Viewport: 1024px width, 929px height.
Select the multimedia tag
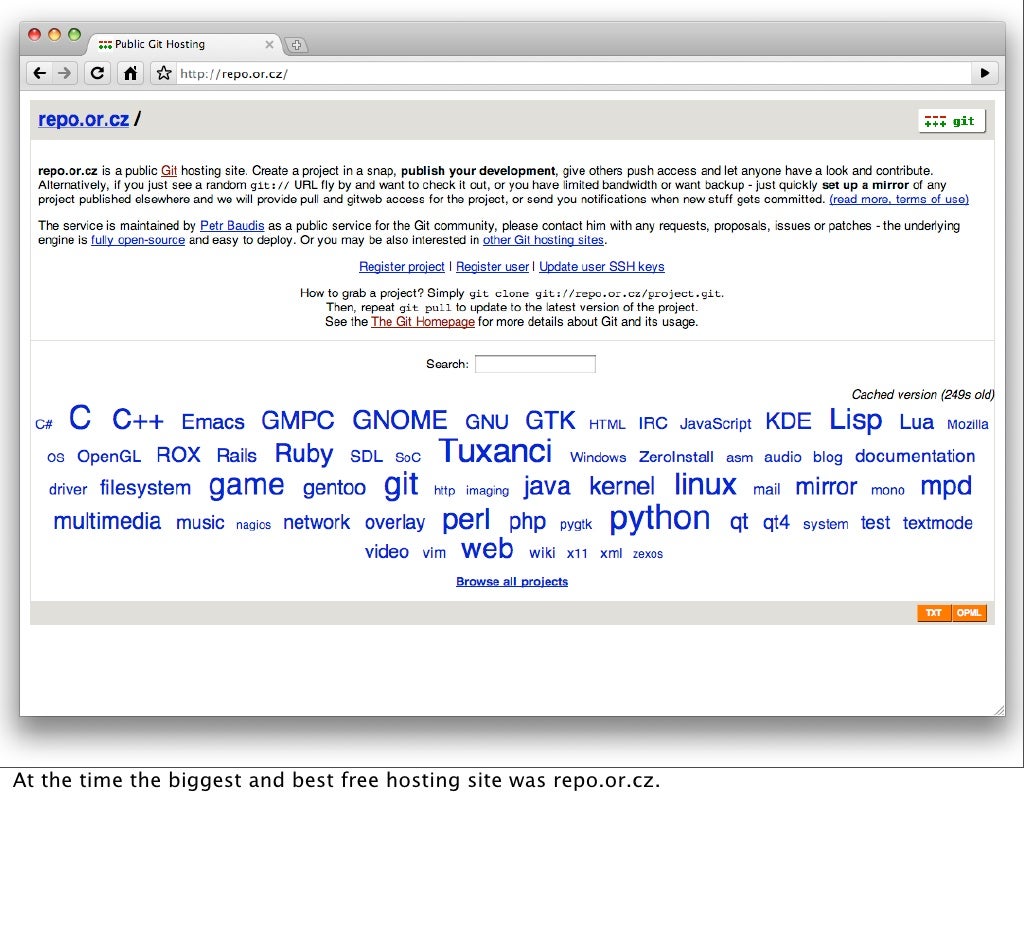[x=107, y=522]
